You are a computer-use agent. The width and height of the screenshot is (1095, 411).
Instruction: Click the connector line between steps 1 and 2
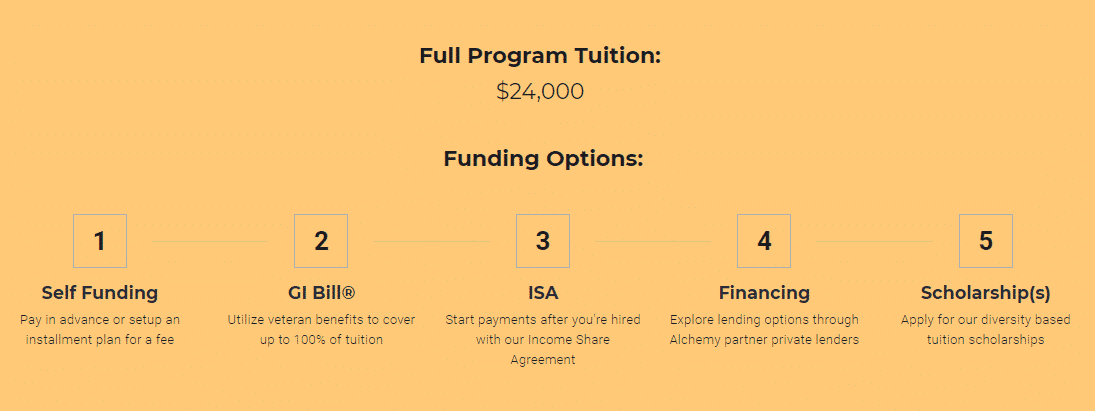click(x=210, y=241)
